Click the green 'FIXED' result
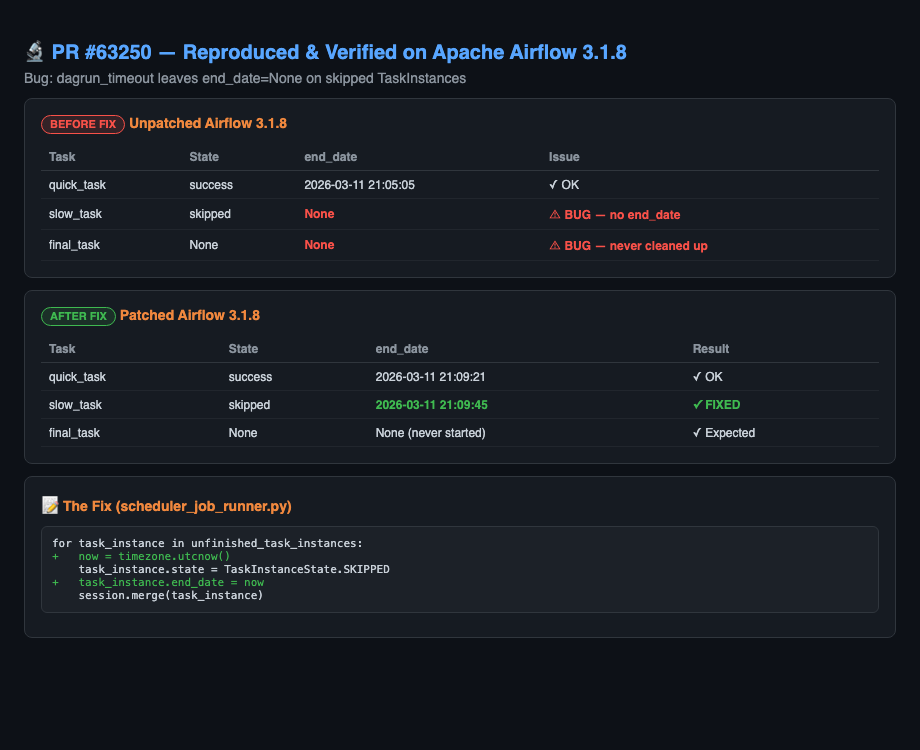The image size is (920, 750). coord(716,405)
